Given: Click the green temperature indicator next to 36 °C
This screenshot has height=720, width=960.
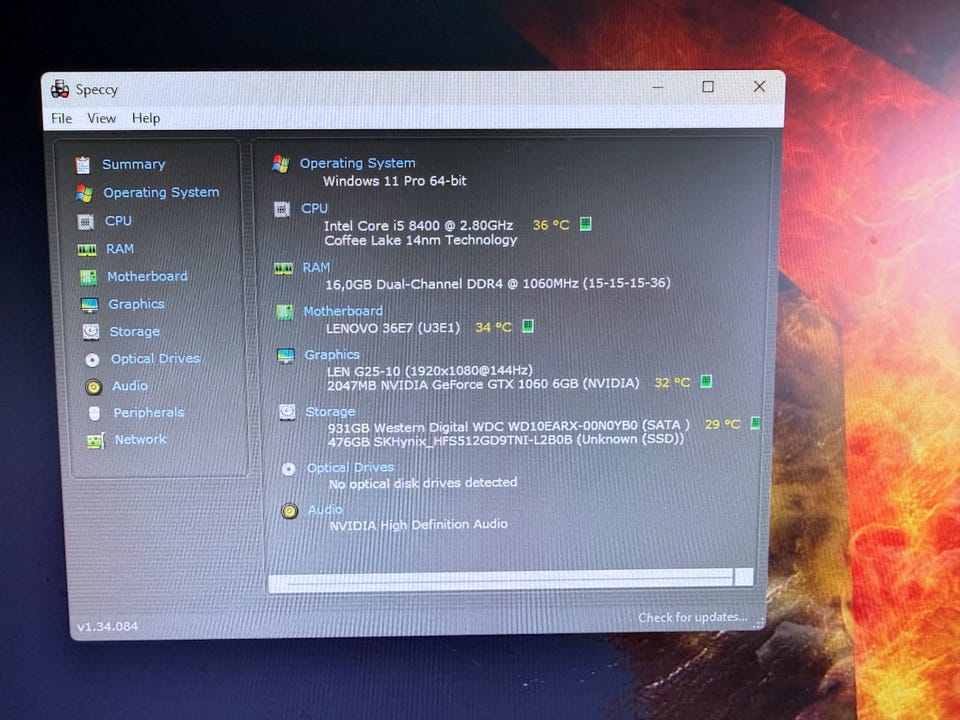Looking at the screenshot, I should [x=585, y=224].
